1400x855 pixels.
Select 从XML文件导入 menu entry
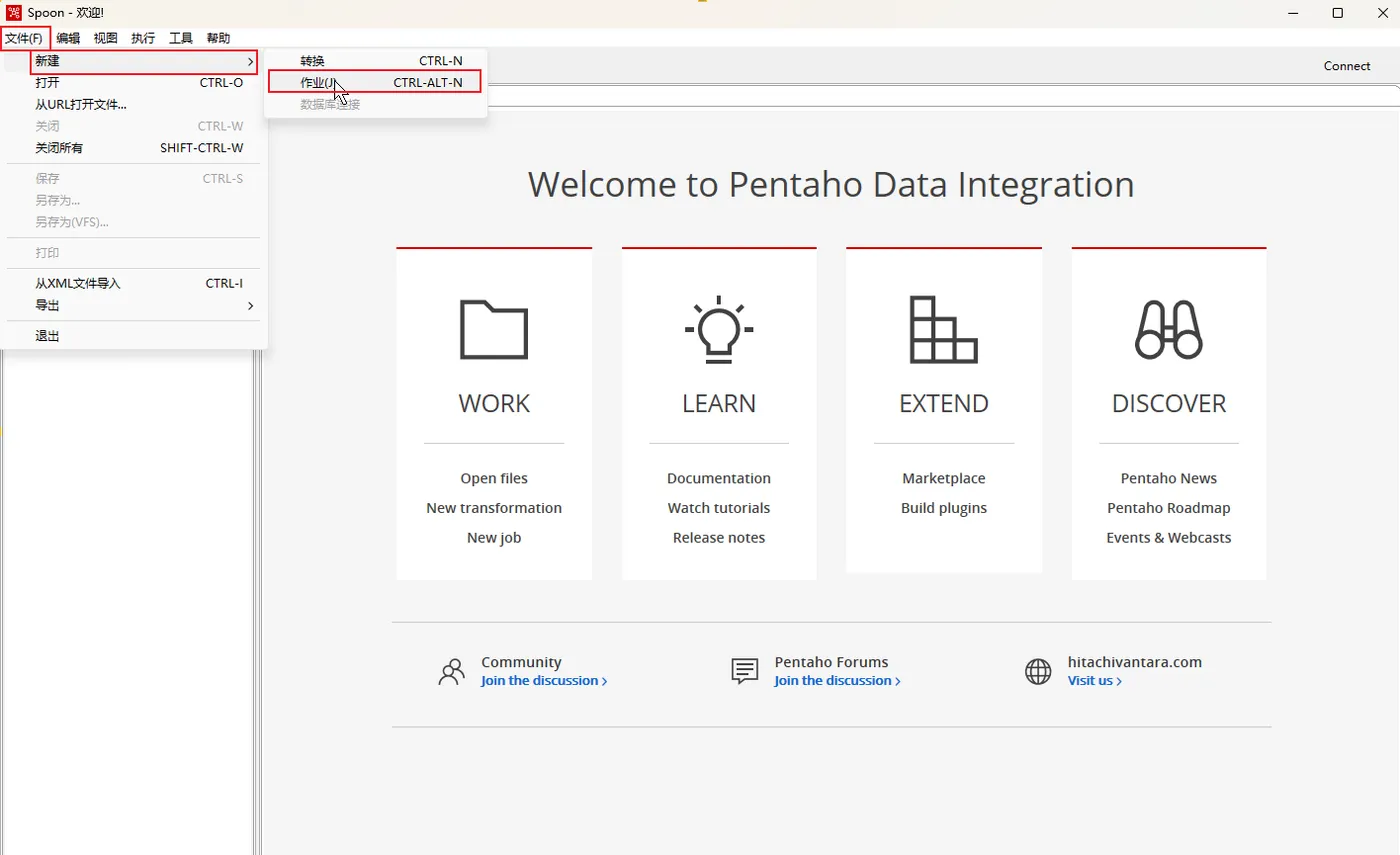tap(134, 283)
